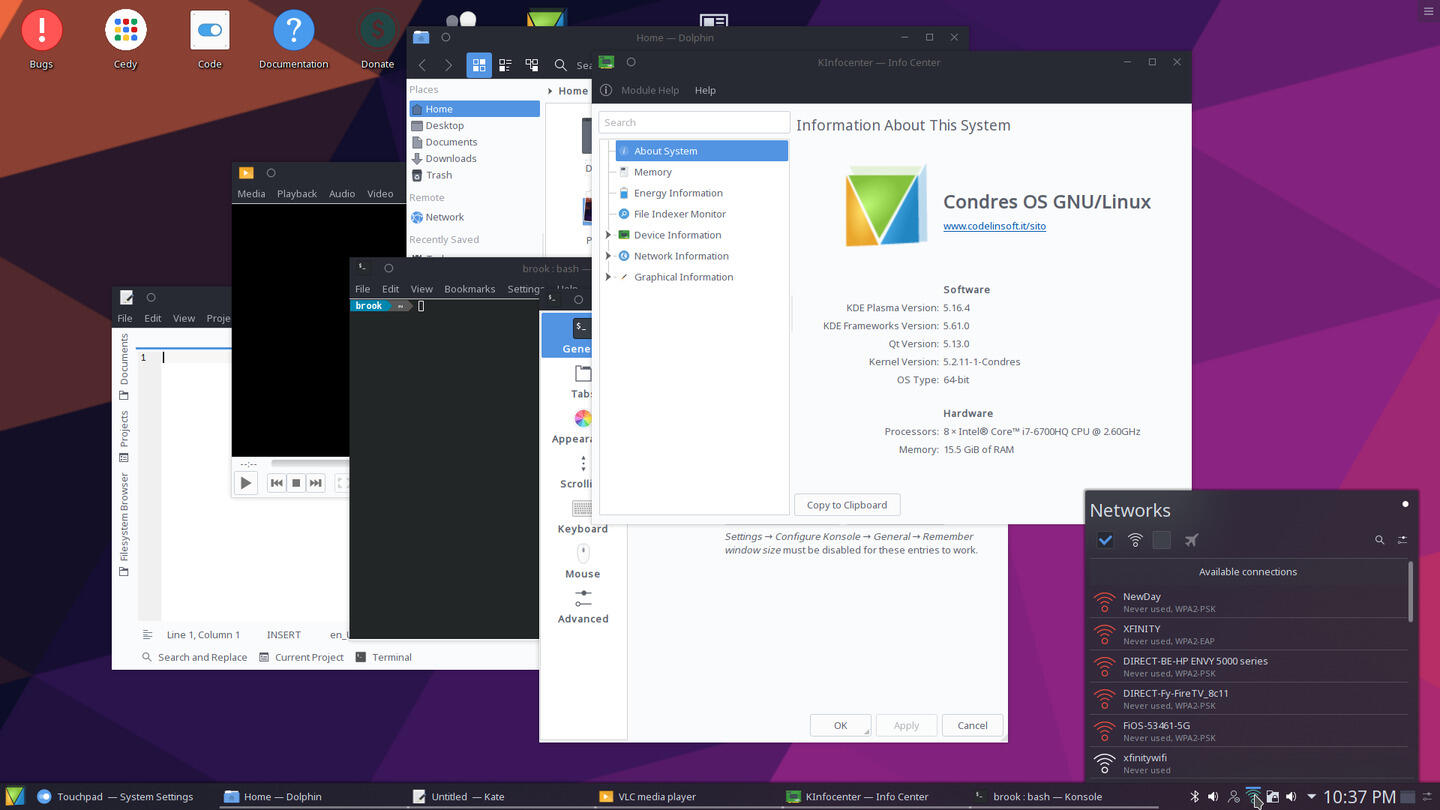Click breadcrumb arrow before Home in Dolphin
The width and height of the screenshot is (1440, 810).
[550, 91]
